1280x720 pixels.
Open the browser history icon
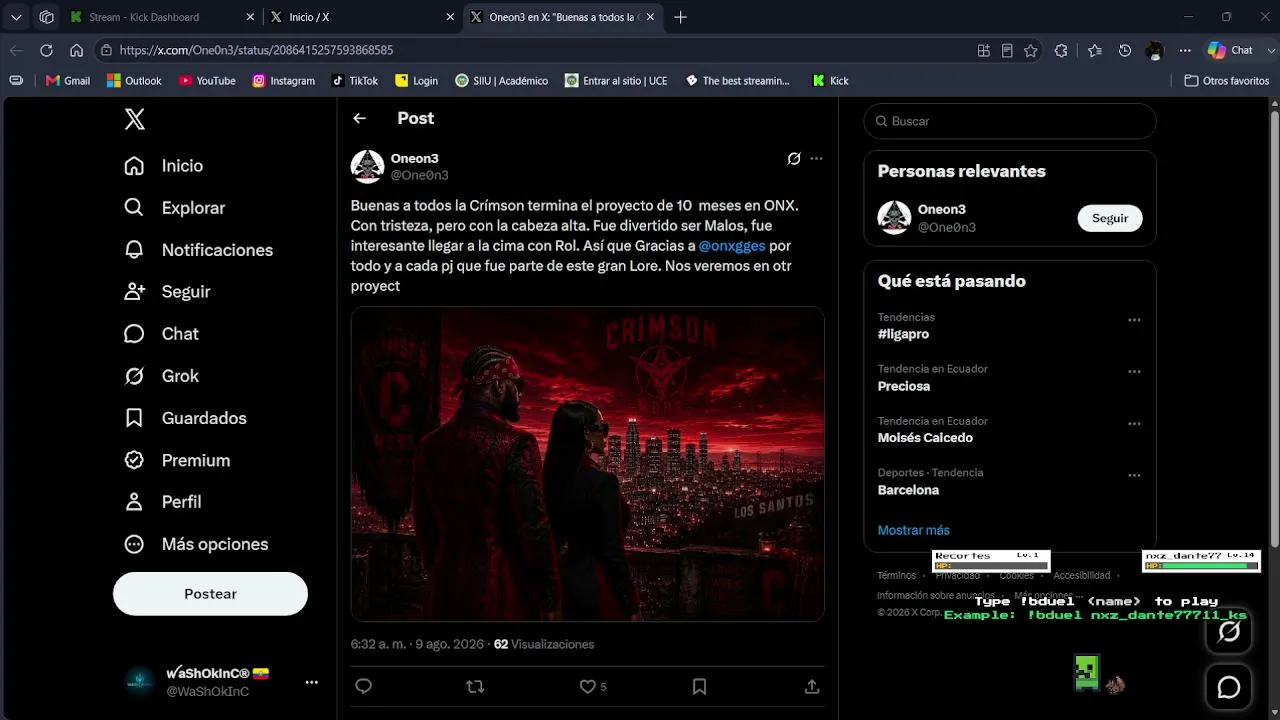pos(1125,50)
